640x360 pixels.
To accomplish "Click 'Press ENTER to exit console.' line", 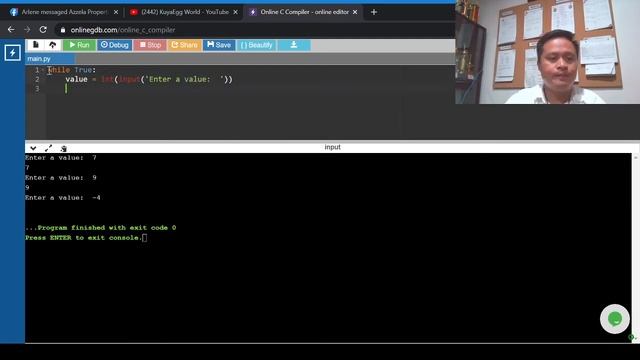I will click(83, 238).
